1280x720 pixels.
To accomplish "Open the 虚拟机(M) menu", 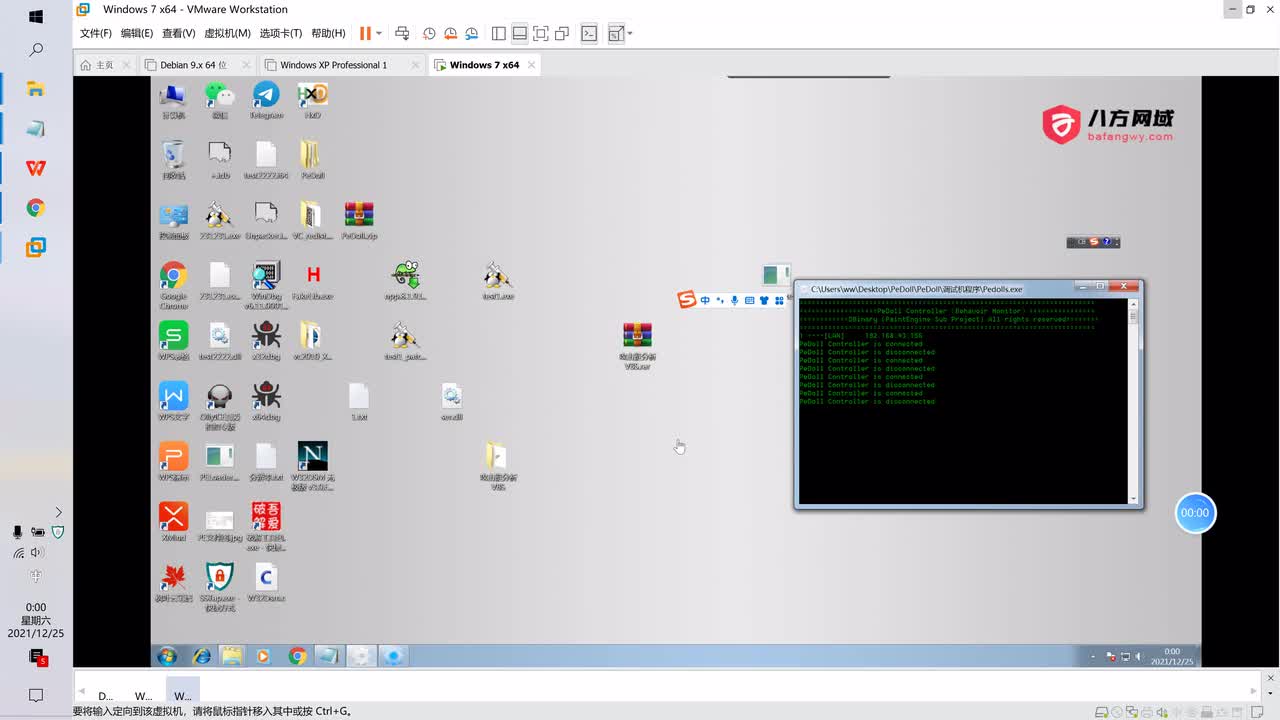I will 227,33.
